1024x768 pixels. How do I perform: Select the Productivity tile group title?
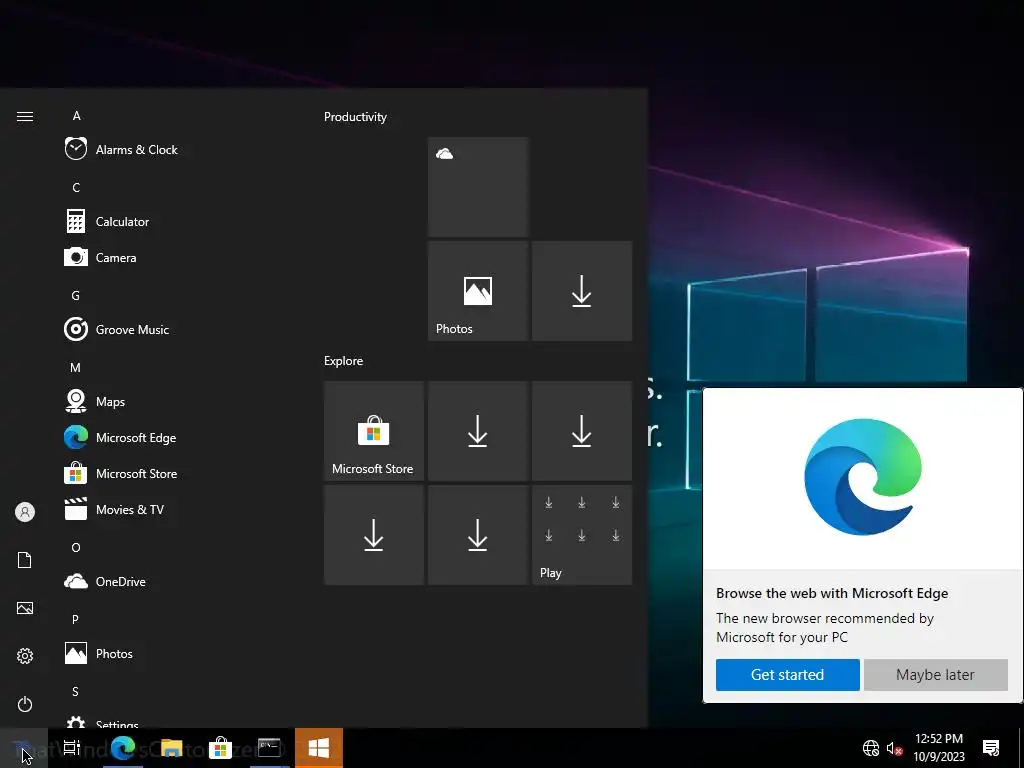point(355,117)
